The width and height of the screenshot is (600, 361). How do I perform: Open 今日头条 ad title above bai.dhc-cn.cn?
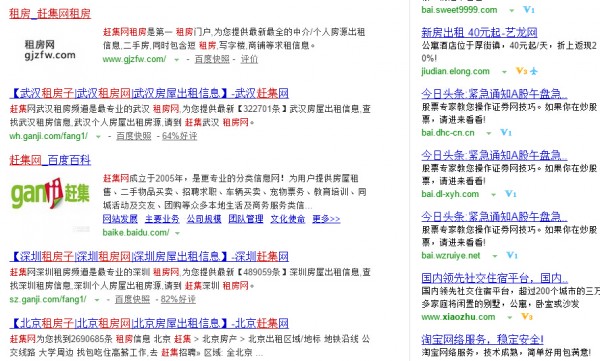[x=494, y=94]
